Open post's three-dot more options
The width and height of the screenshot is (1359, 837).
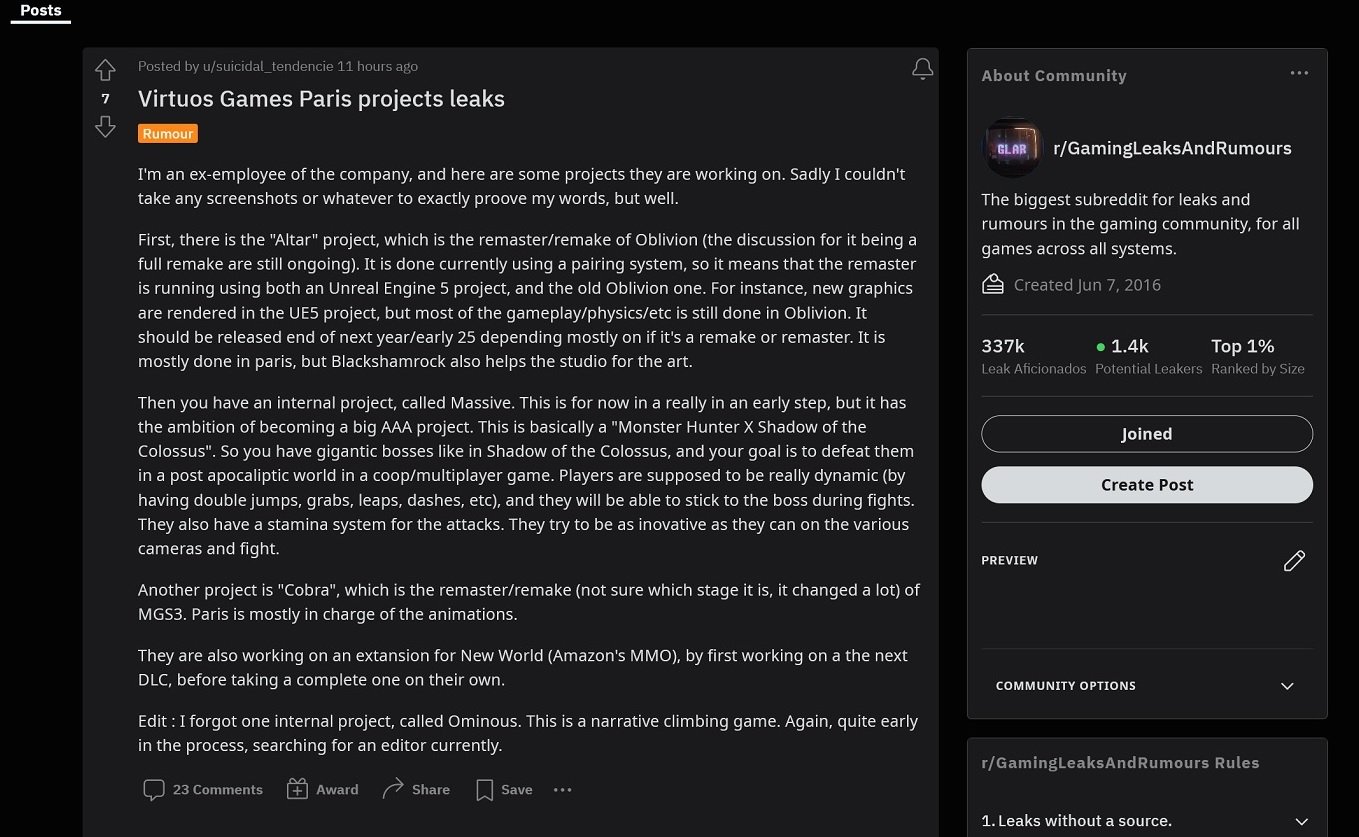tap(563, 790)
